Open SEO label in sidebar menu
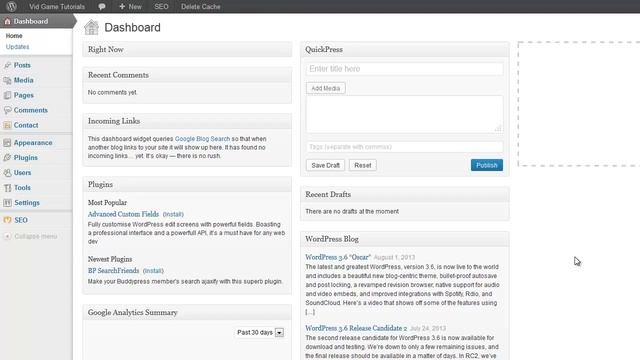 (21, 220)
